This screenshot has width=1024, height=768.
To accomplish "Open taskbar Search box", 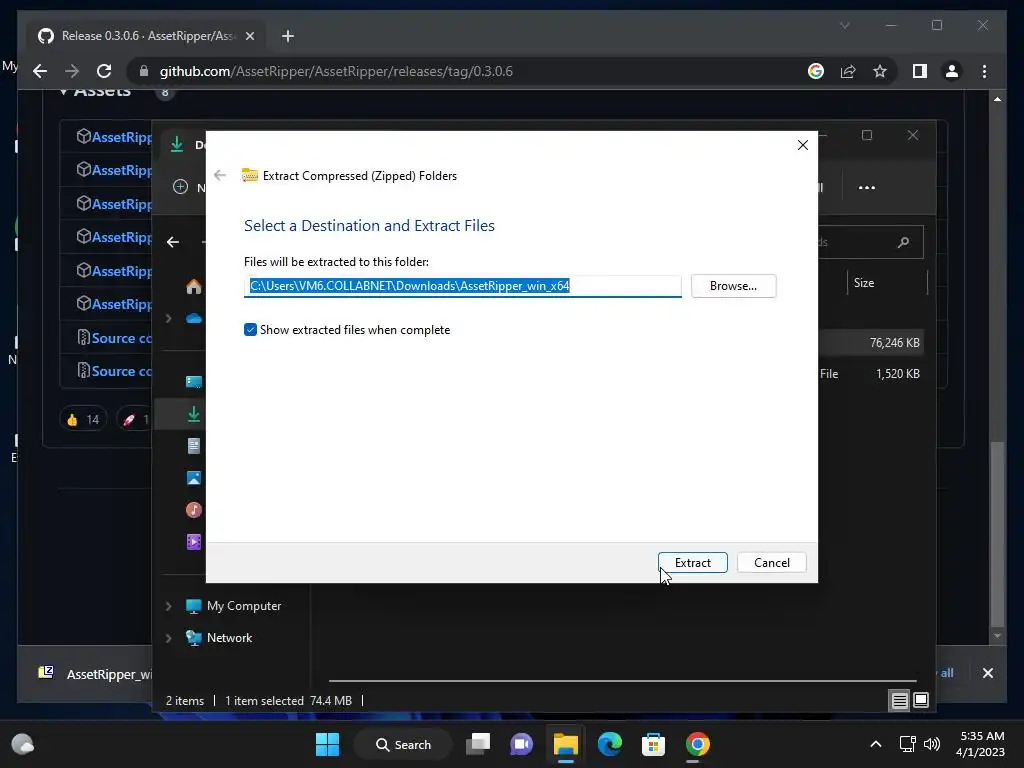I will point(403,744).
